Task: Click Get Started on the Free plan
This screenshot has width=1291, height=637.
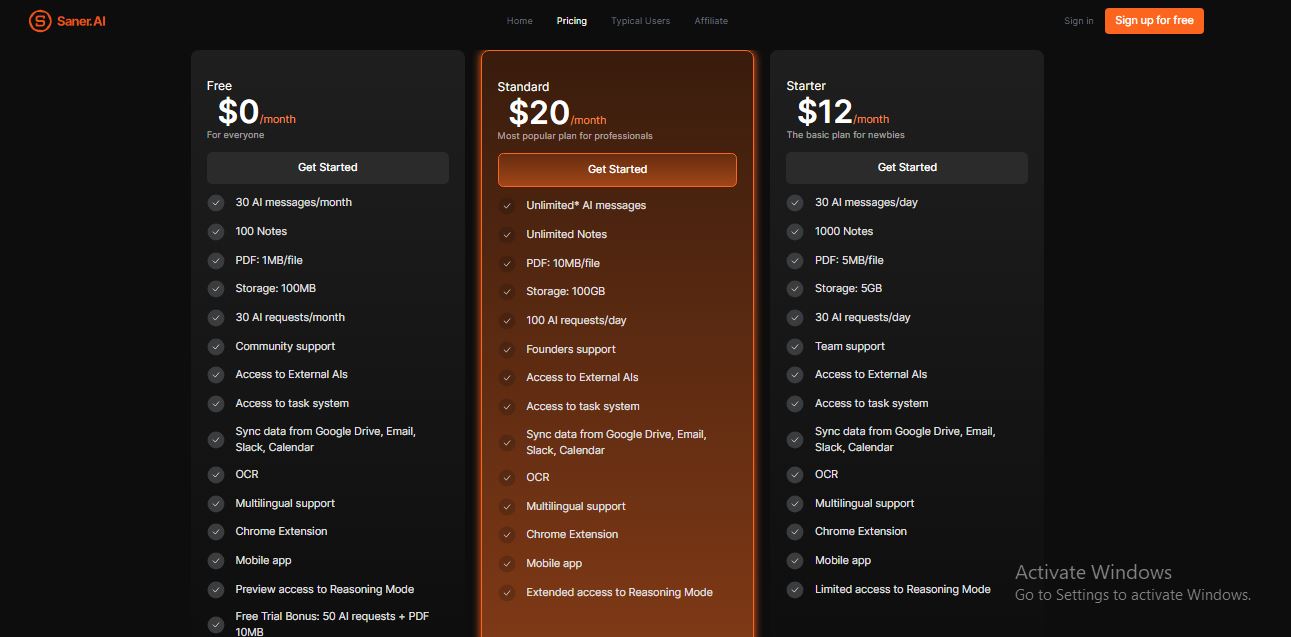Action: 327,168
